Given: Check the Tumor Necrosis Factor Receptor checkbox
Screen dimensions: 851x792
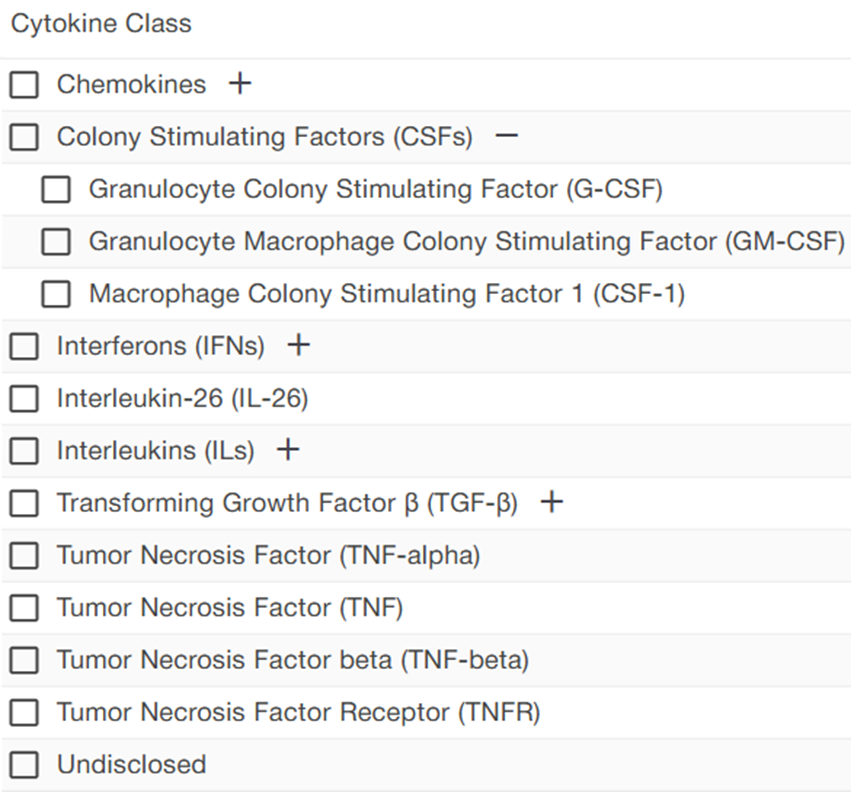Looking at the screenshot, I should coord(24,712).
